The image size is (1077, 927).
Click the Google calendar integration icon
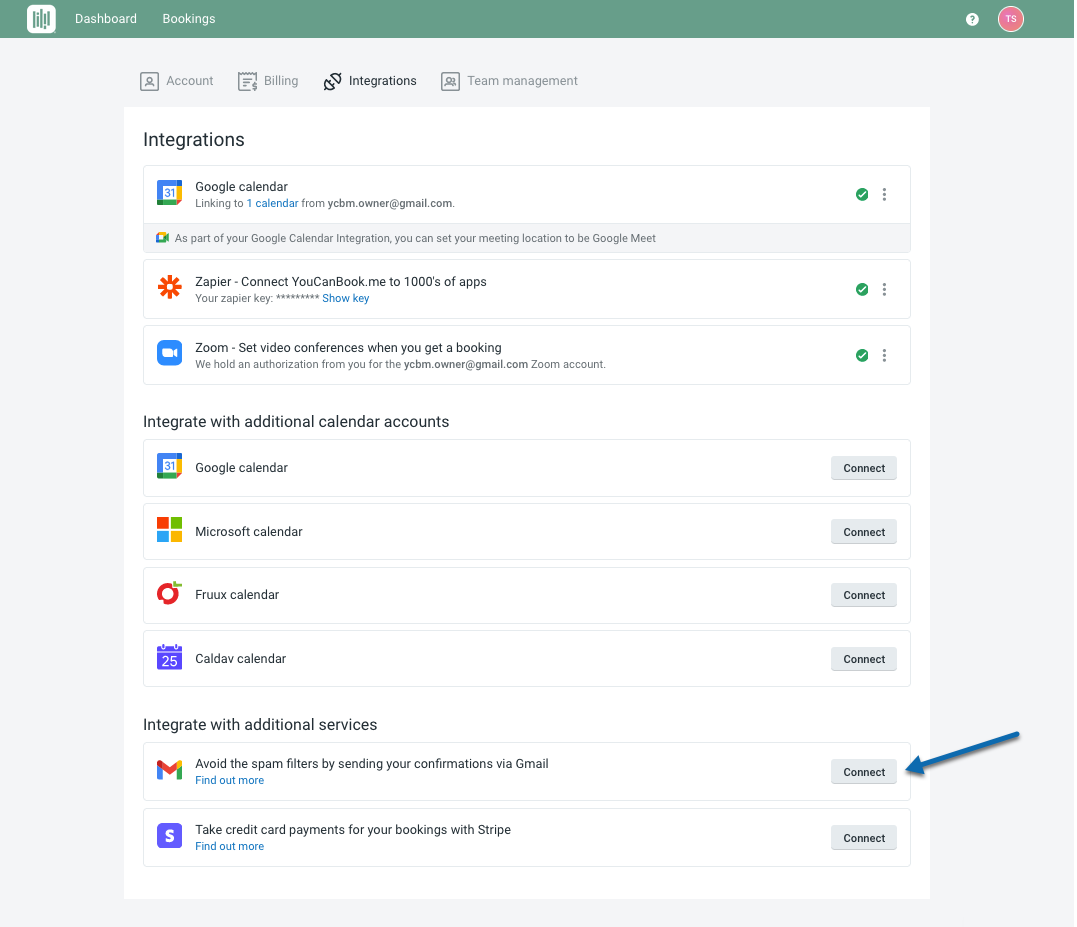click(169, 192)
